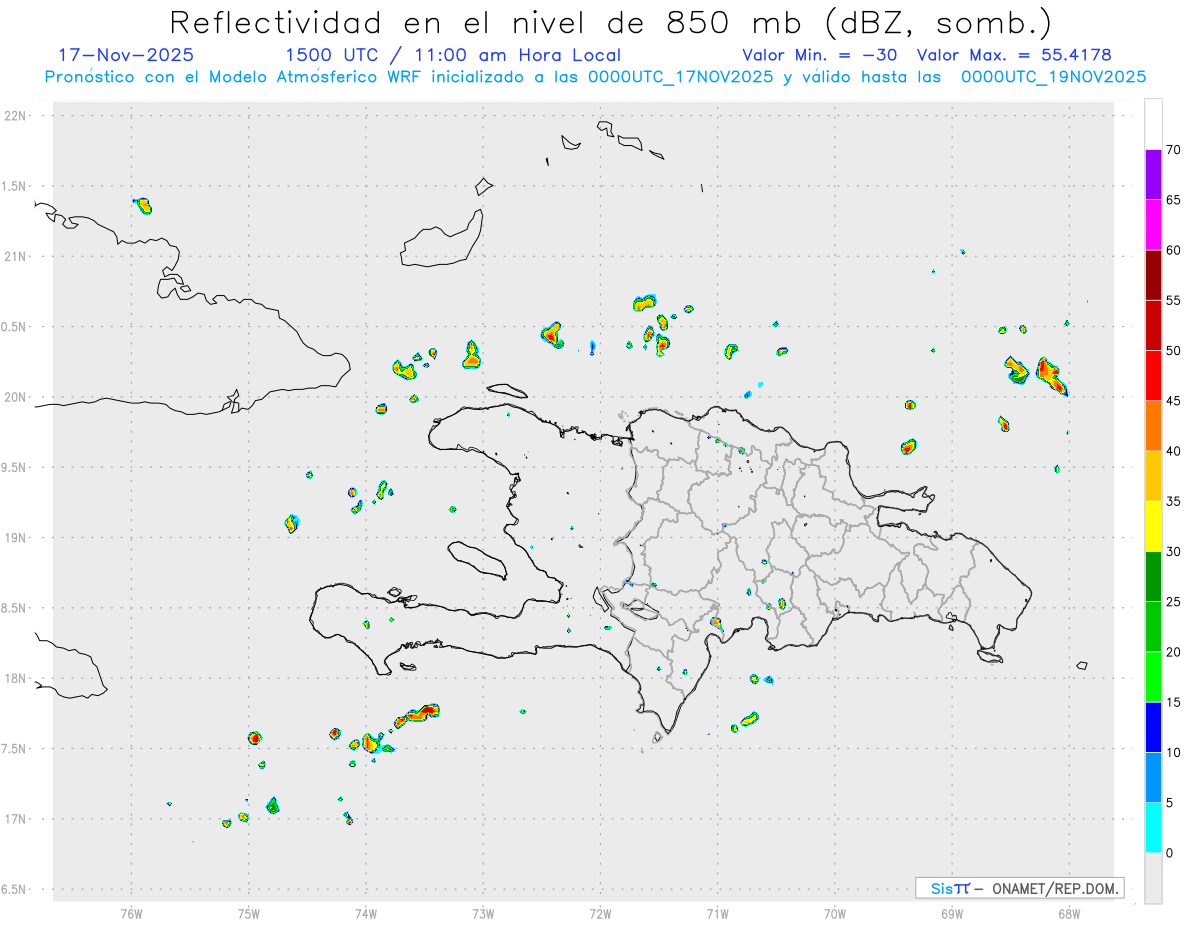
Task: Click the colorbar label '60'
Action: pyautogui.click(x=1173, y=250)
